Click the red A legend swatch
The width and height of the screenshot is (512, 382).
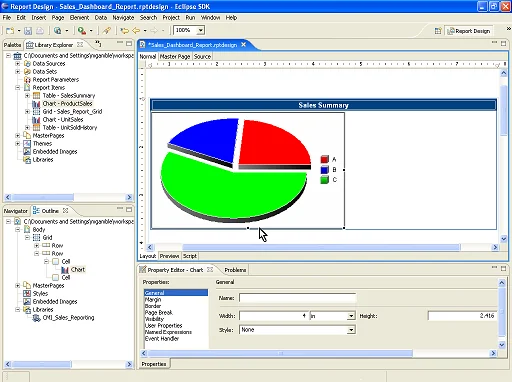[324, 159]
